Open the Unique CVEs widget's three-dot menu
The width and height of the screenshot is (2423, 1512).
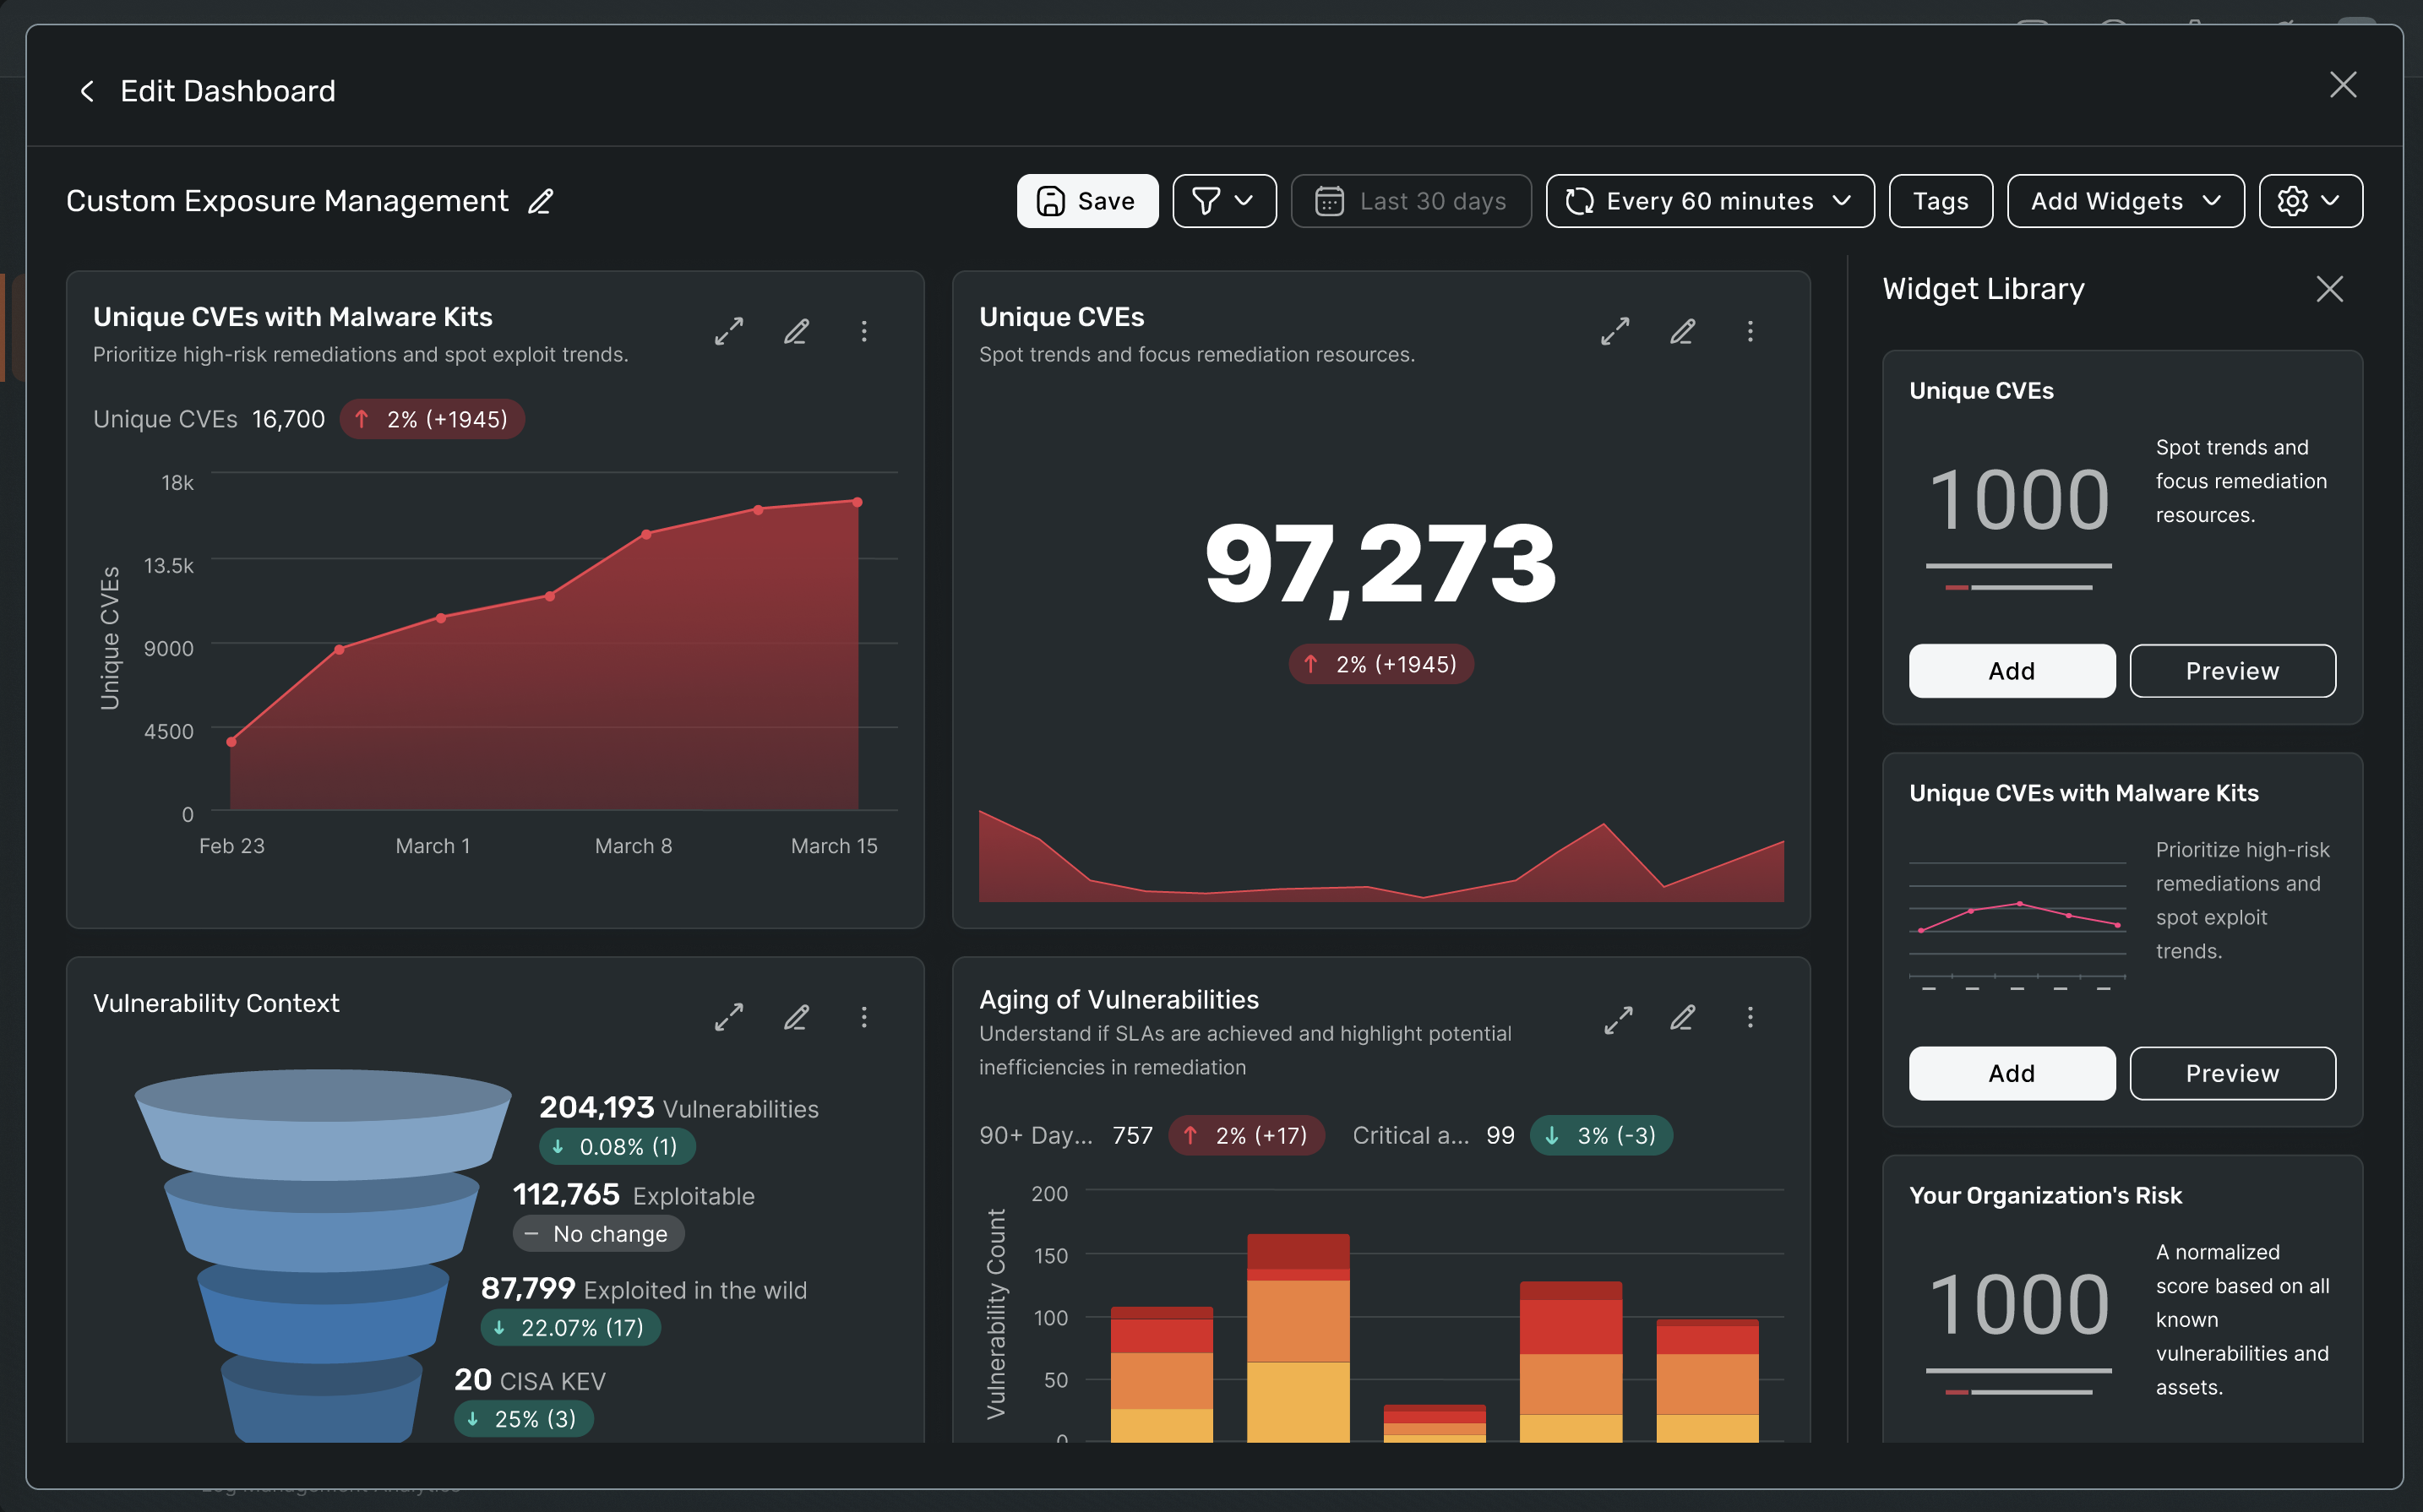pyautogui.click(x=1750, y=331)
